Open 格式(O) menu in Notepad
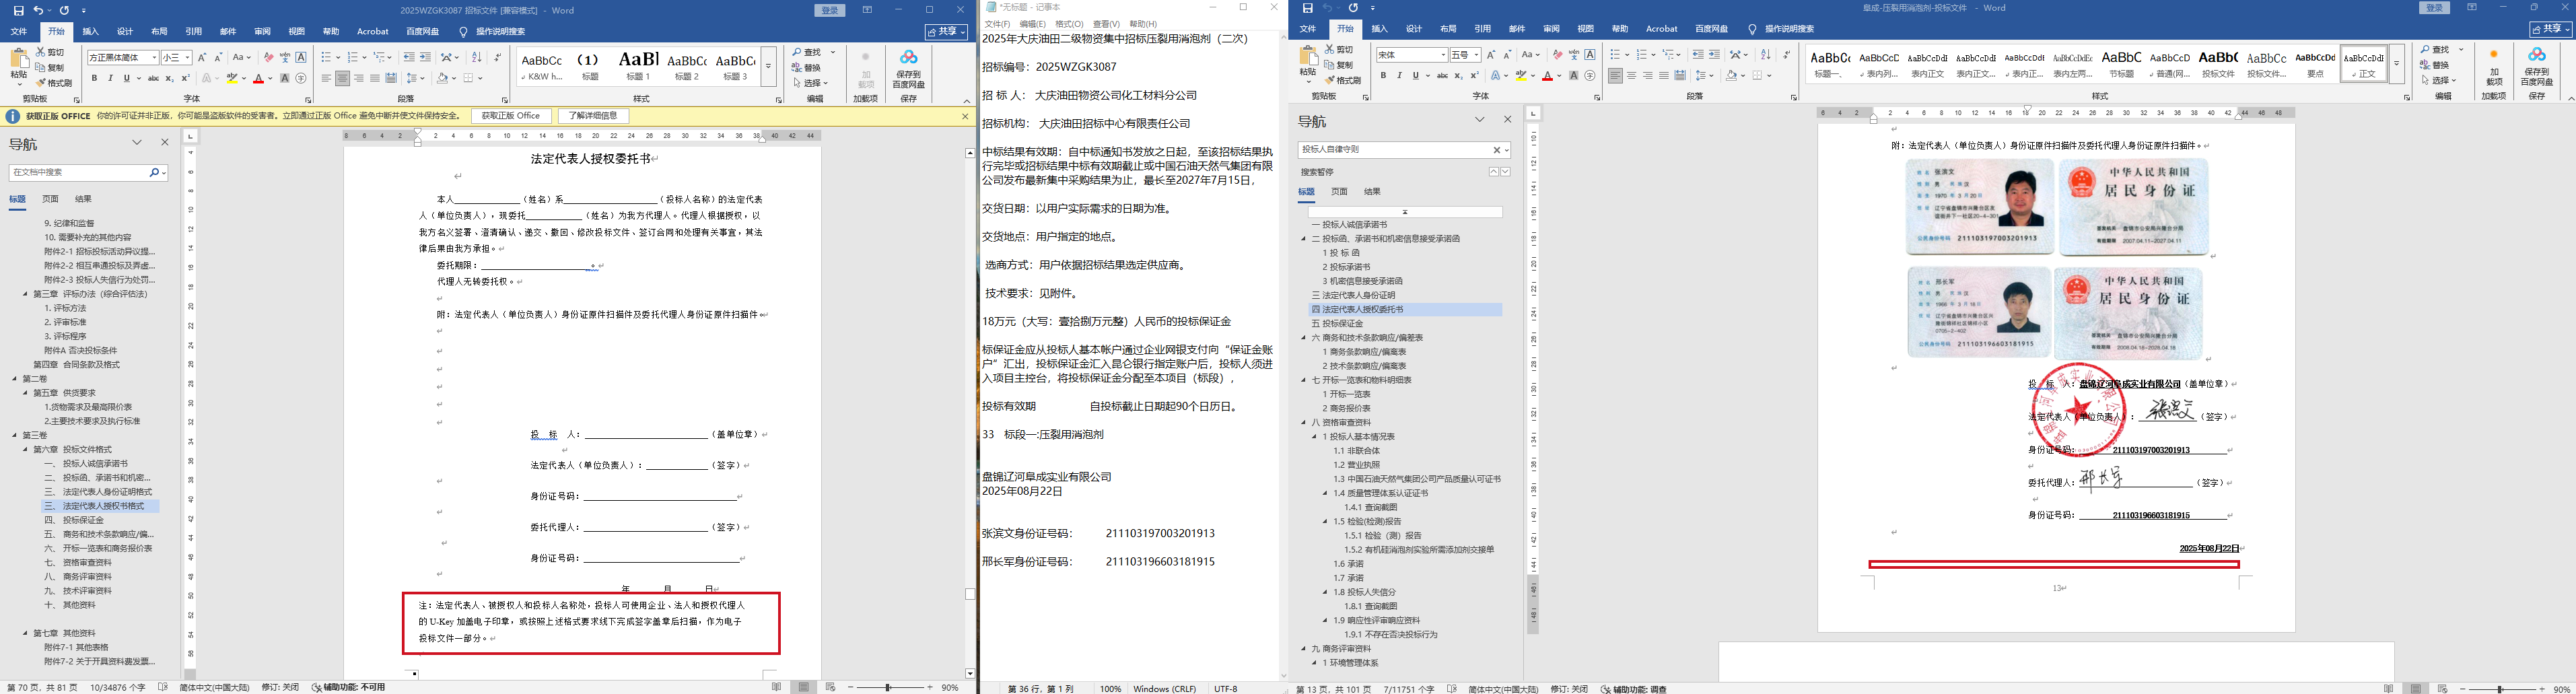The height and width of the screenshot is (694, 2576). [1069, 24]
